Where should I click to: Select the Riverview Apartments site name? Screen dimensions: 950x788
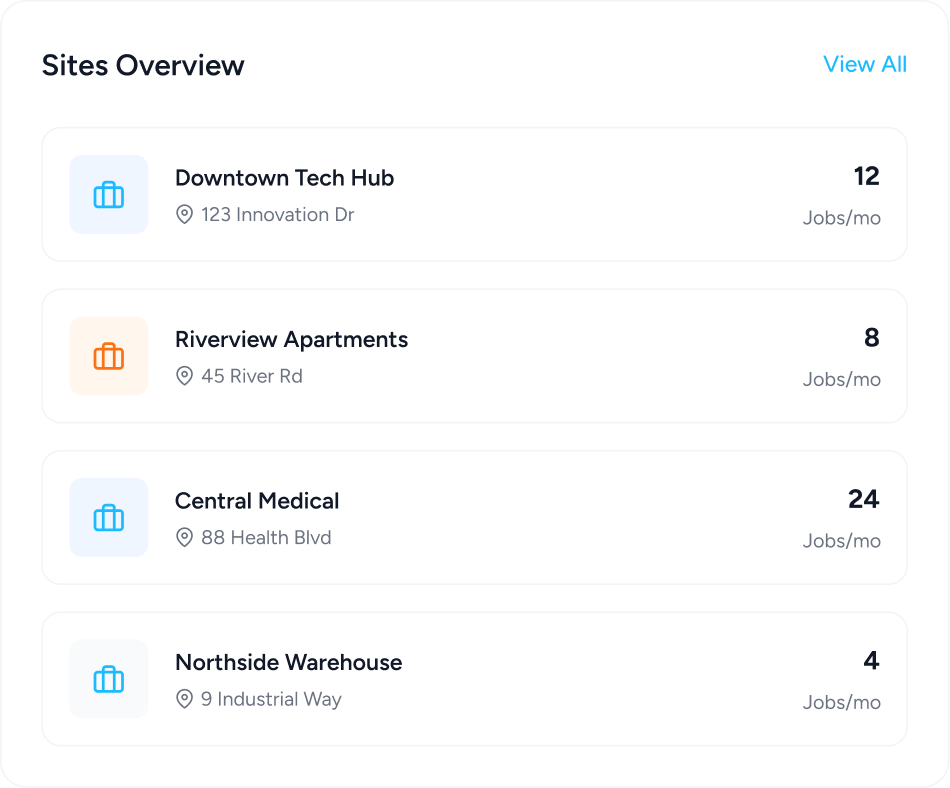click(291, 339)
